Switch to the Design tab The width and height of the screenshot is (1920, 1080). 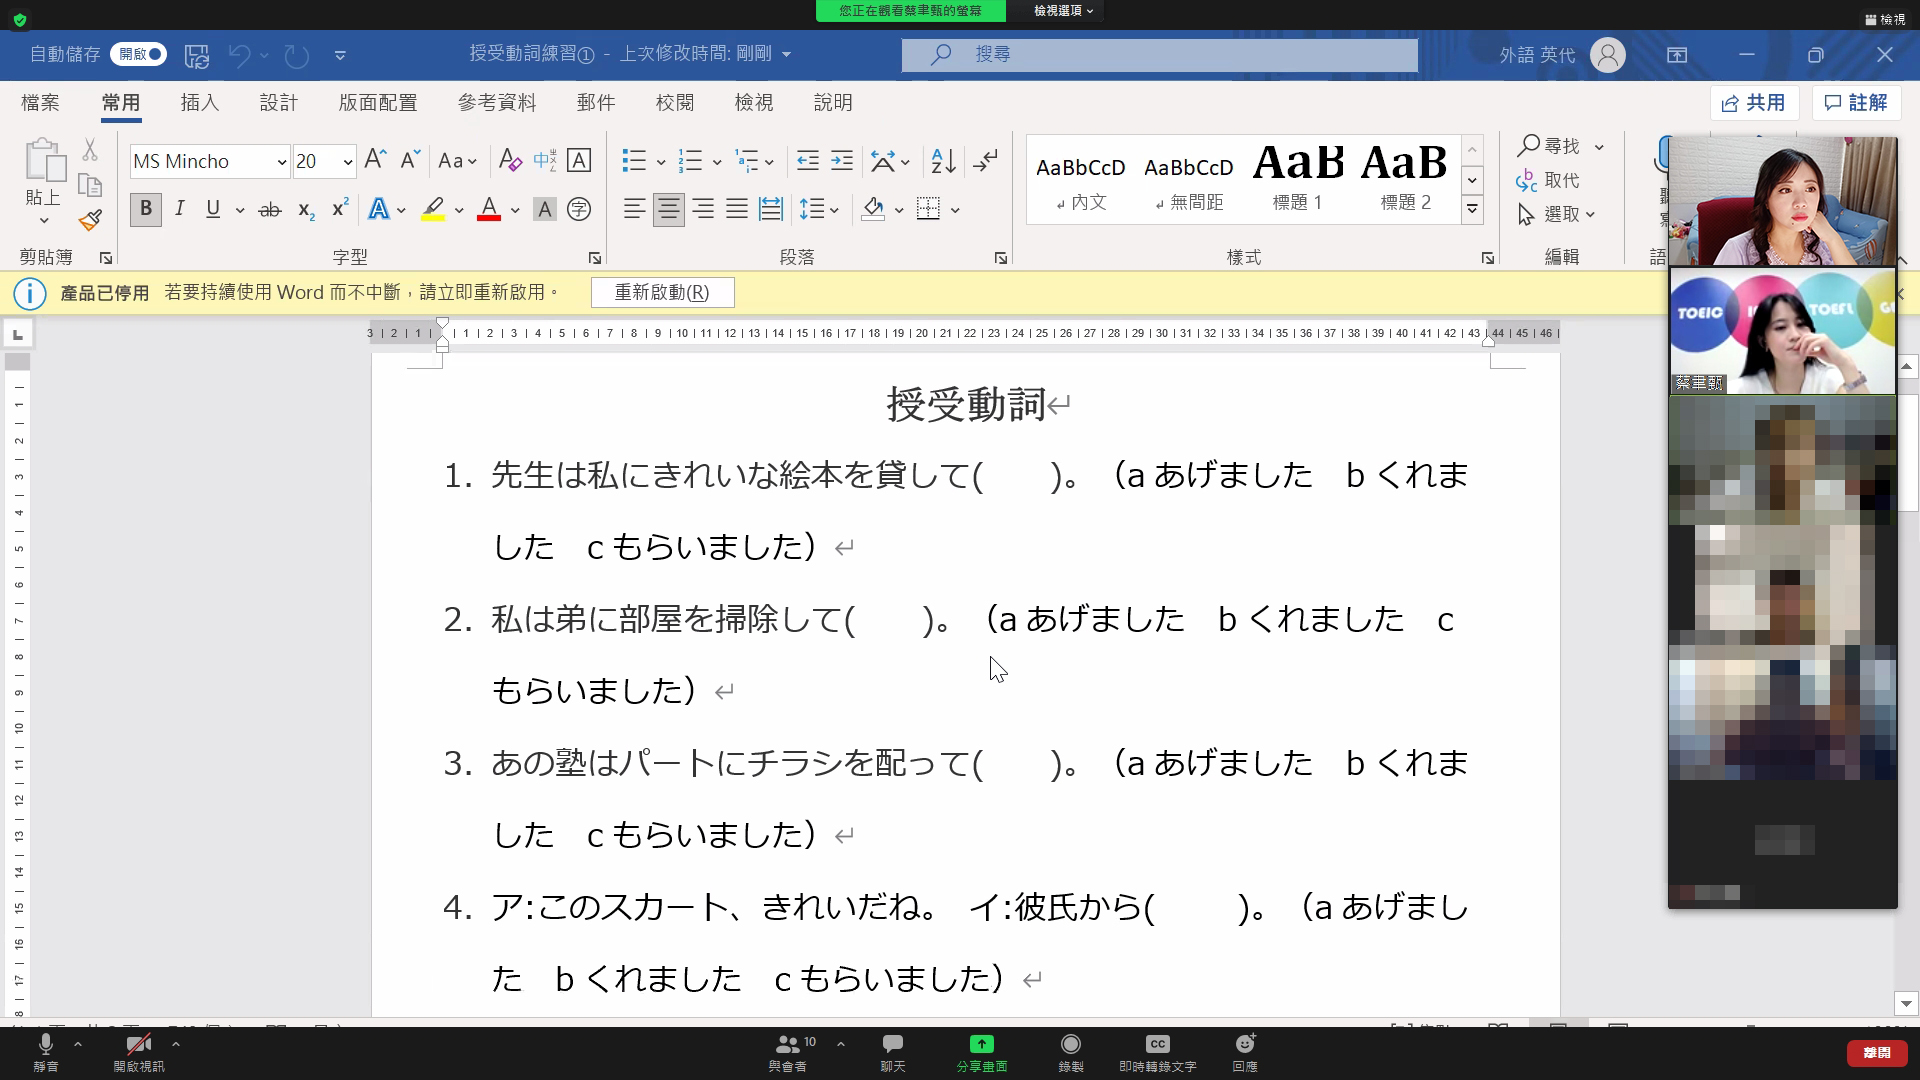[278, 103]
